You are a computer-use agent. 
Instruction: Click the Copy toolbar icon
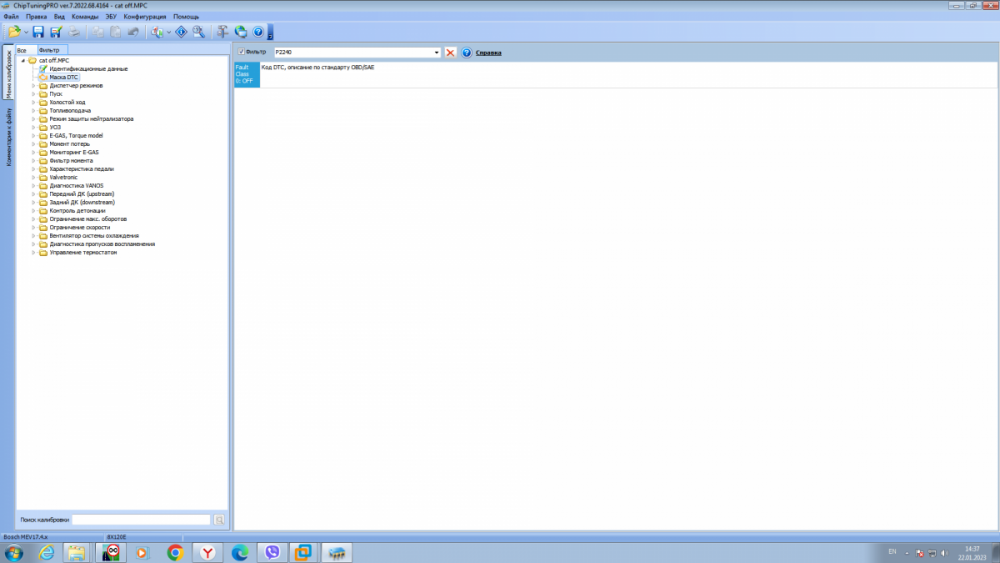[98, 32]
